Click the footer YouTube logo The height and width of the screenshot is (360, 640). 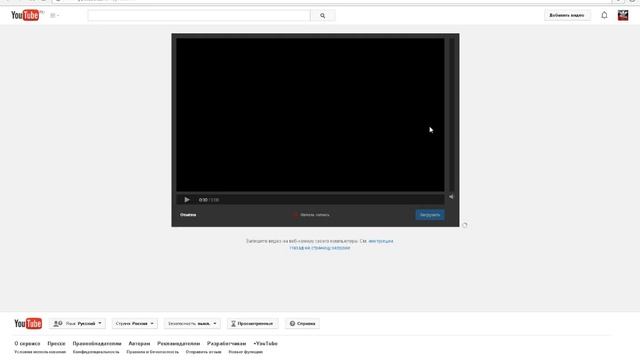[28, 323]
